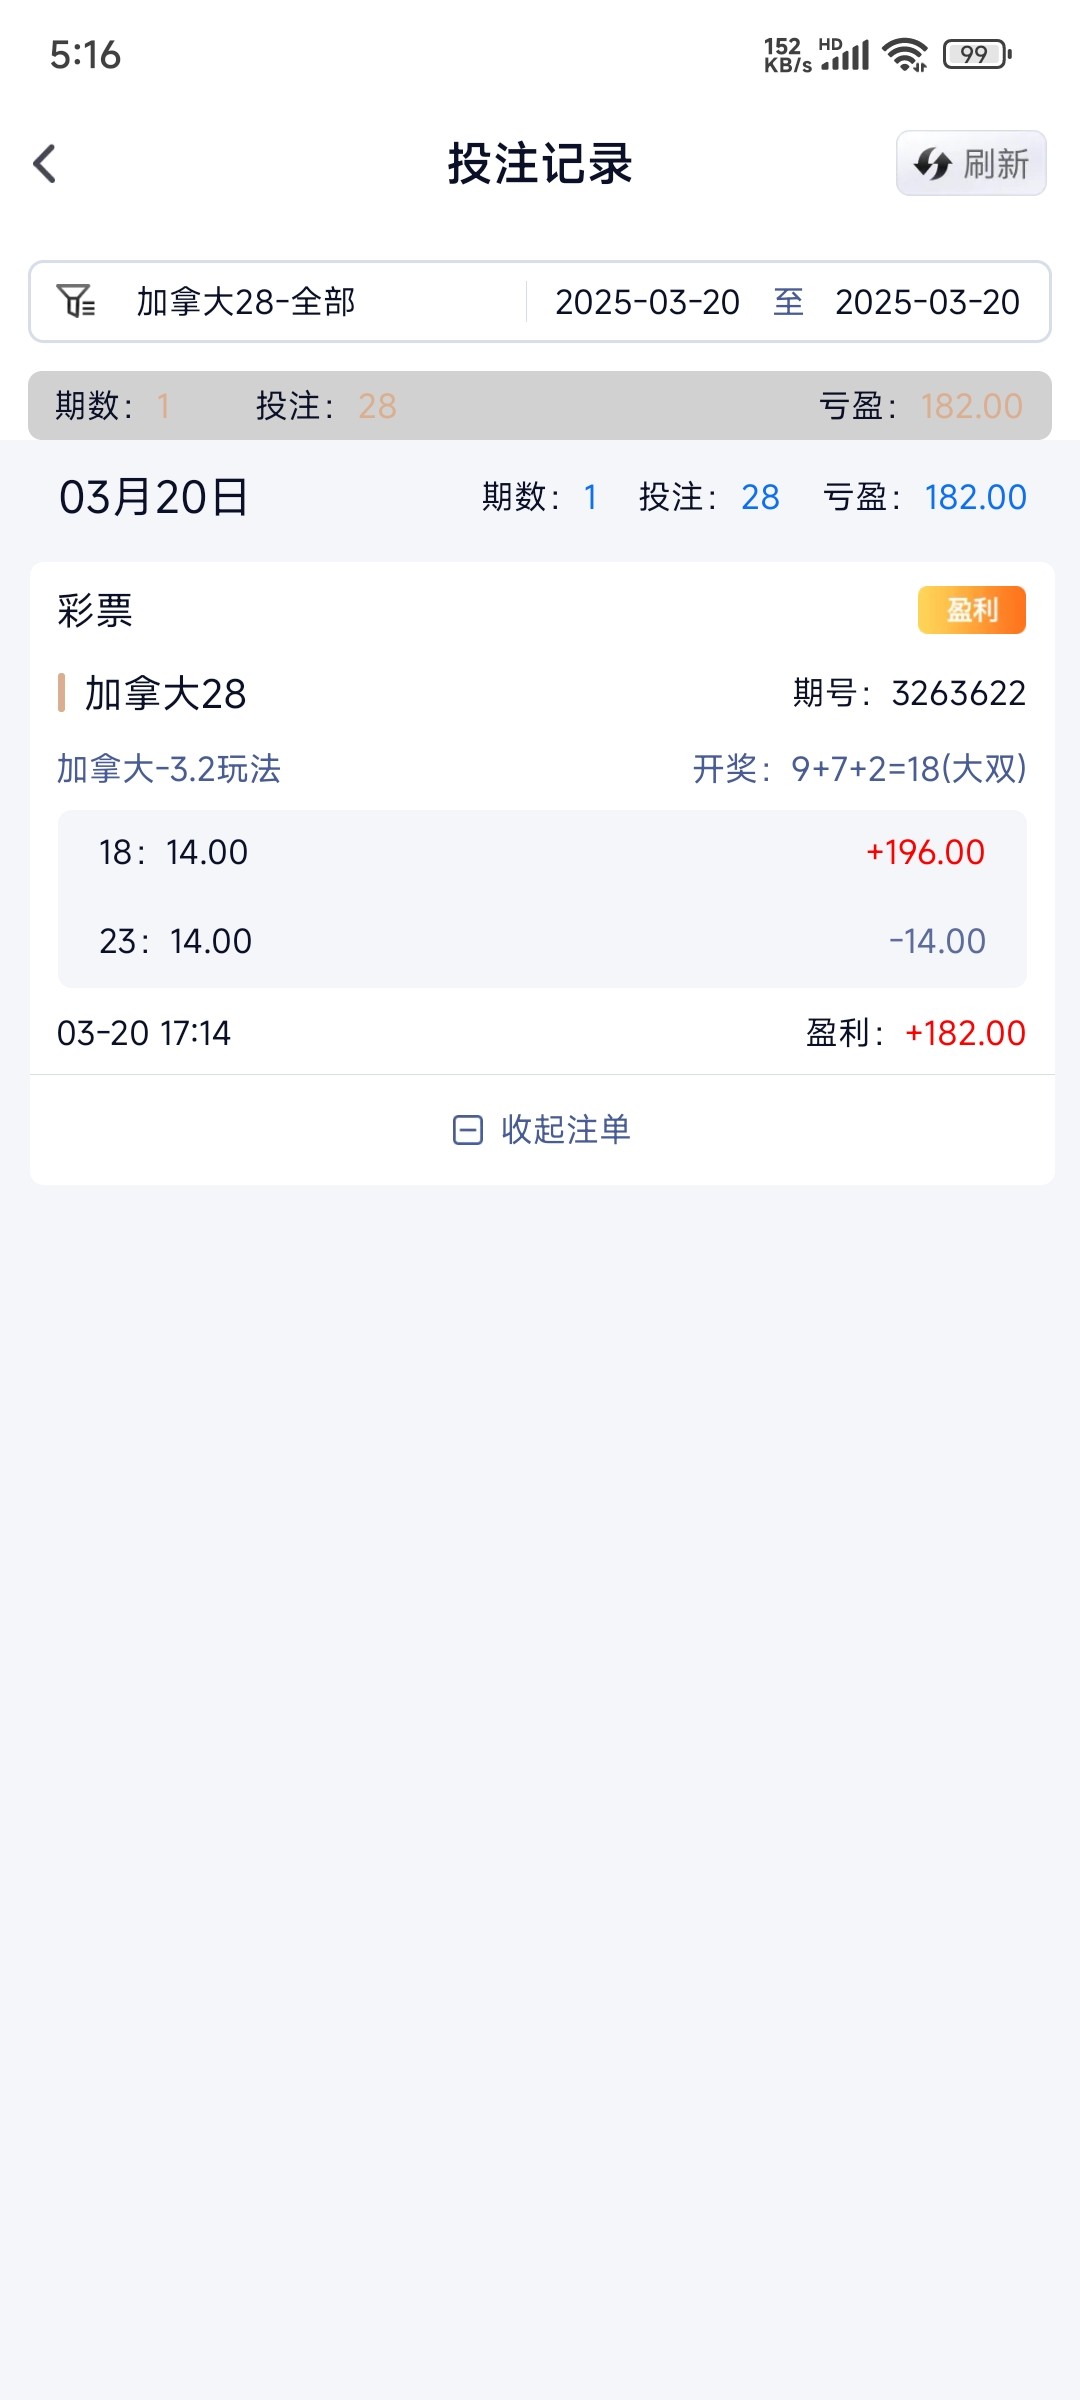Click the 刷新 refresh button
1080x2400 pixels.
(x=995, y=164)
